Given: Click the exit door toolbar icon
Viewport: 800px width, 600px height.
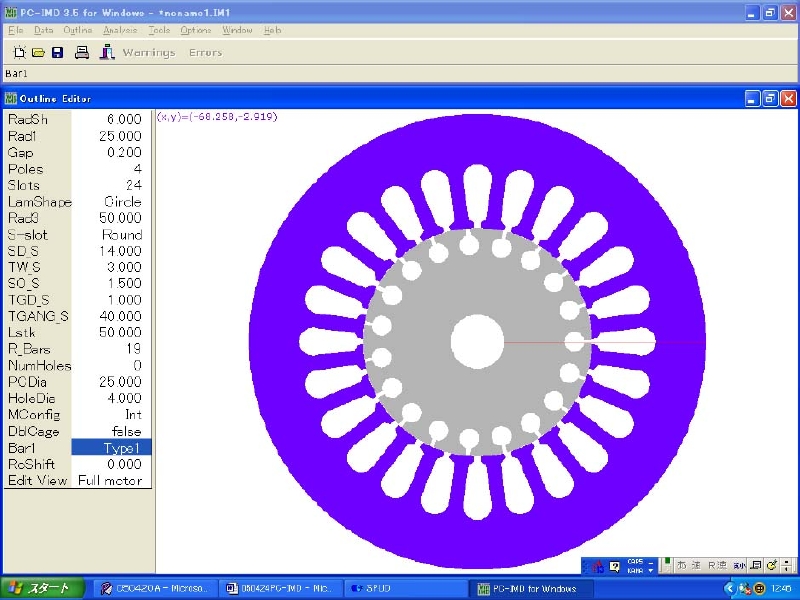Looking at the screenshot, I should pyautogui.click(x=107, y=52).
